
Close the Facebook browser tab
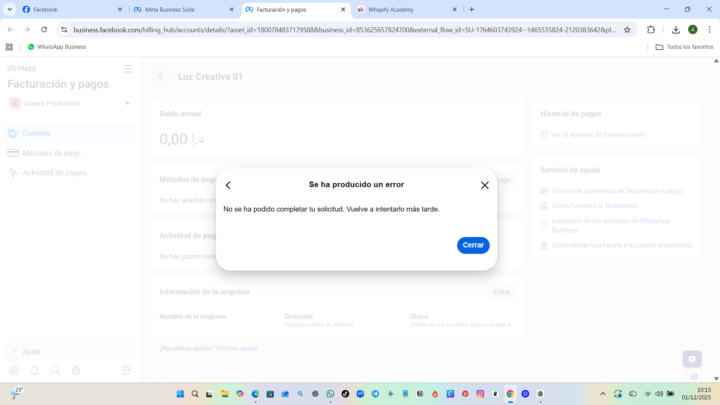pos(120,9)
